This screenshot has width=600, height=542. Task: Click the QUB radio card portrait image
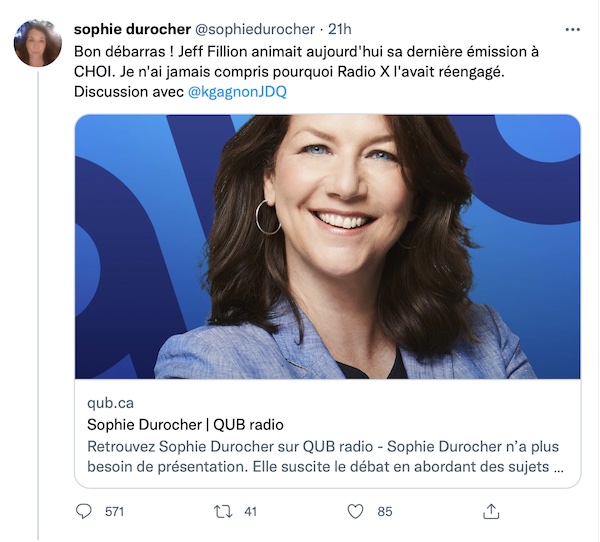pos(328,247)
